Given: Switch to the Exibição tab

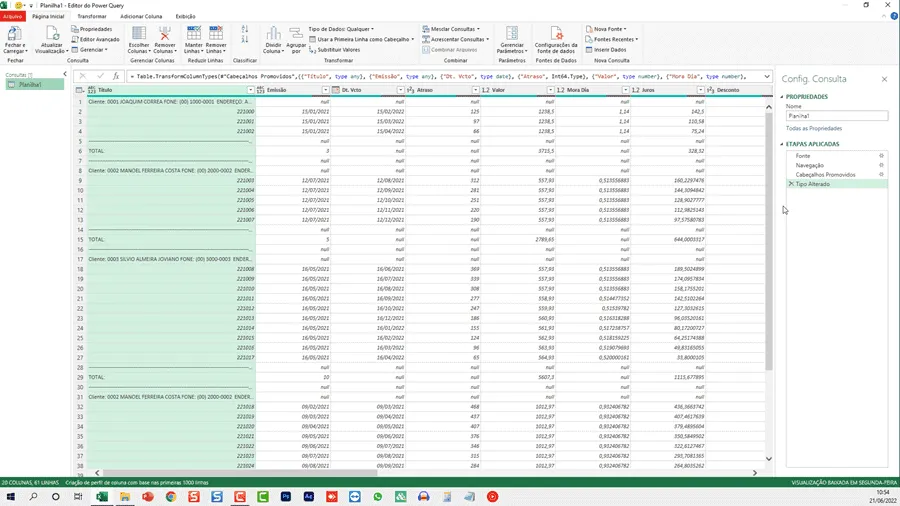Looking at the screenshot, I should coord(185,16).
